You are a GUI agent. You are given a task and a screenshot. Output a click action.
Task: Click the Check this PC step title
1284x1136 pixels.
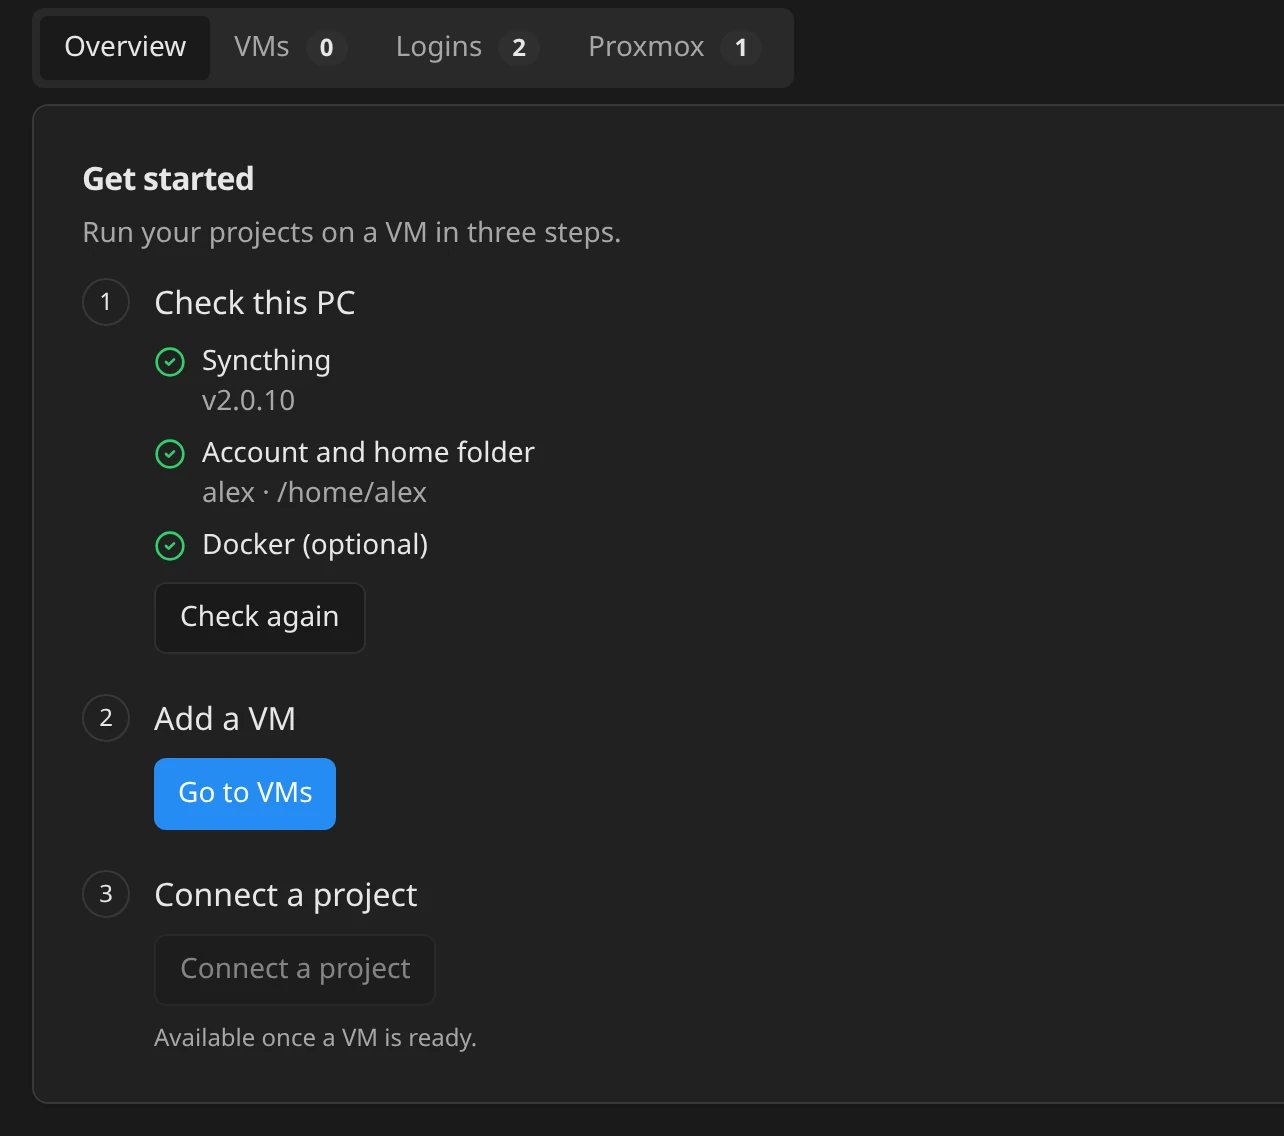255,303
